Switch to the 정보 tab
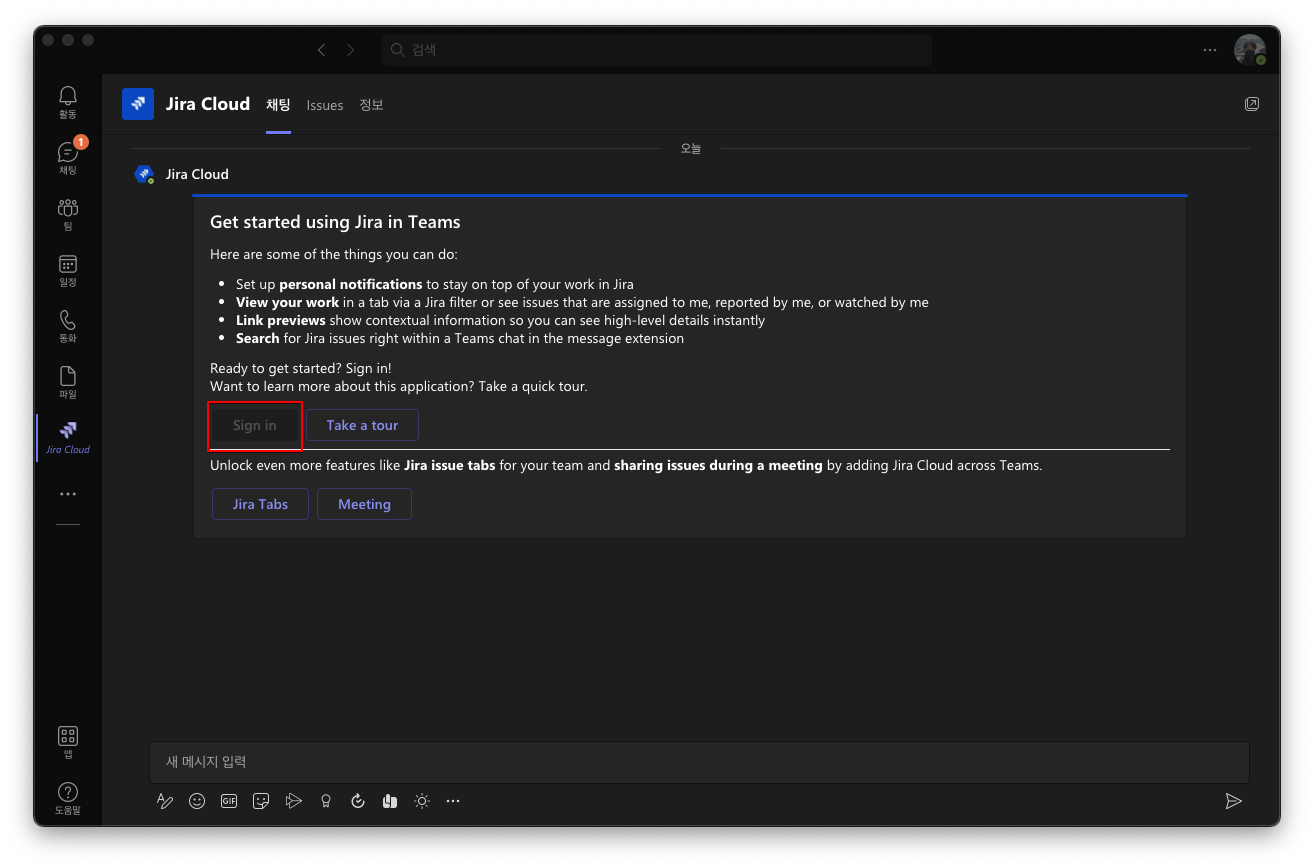Image resolution: width=1314 pixels, height=868 pixels. click(371, 105)
